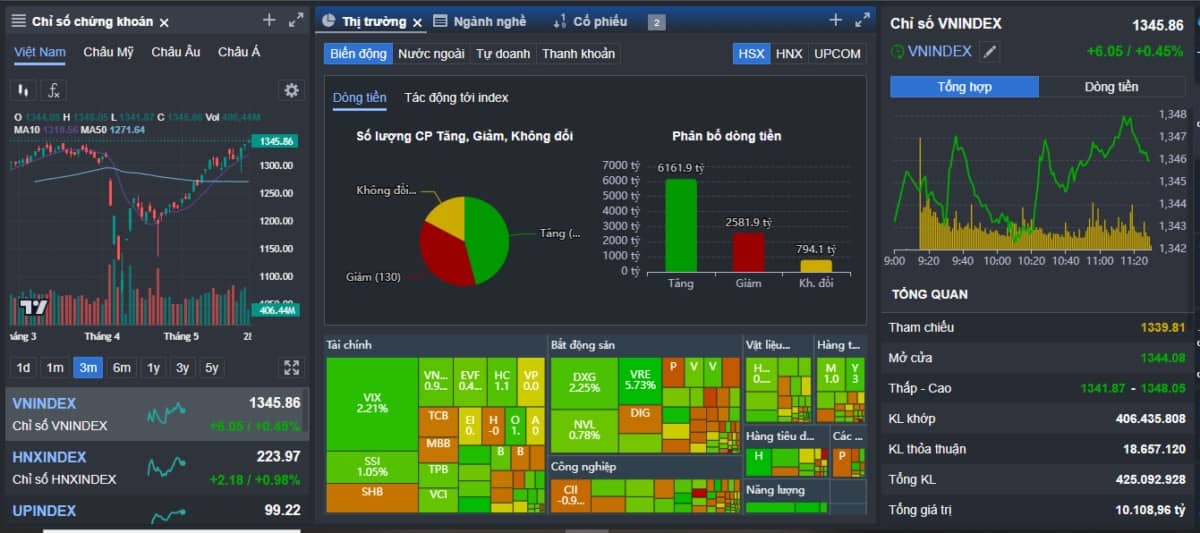This screenshot has width=1200, height=533.
Task: Change chart type with candlestick icon
Action: click(23, 90)
